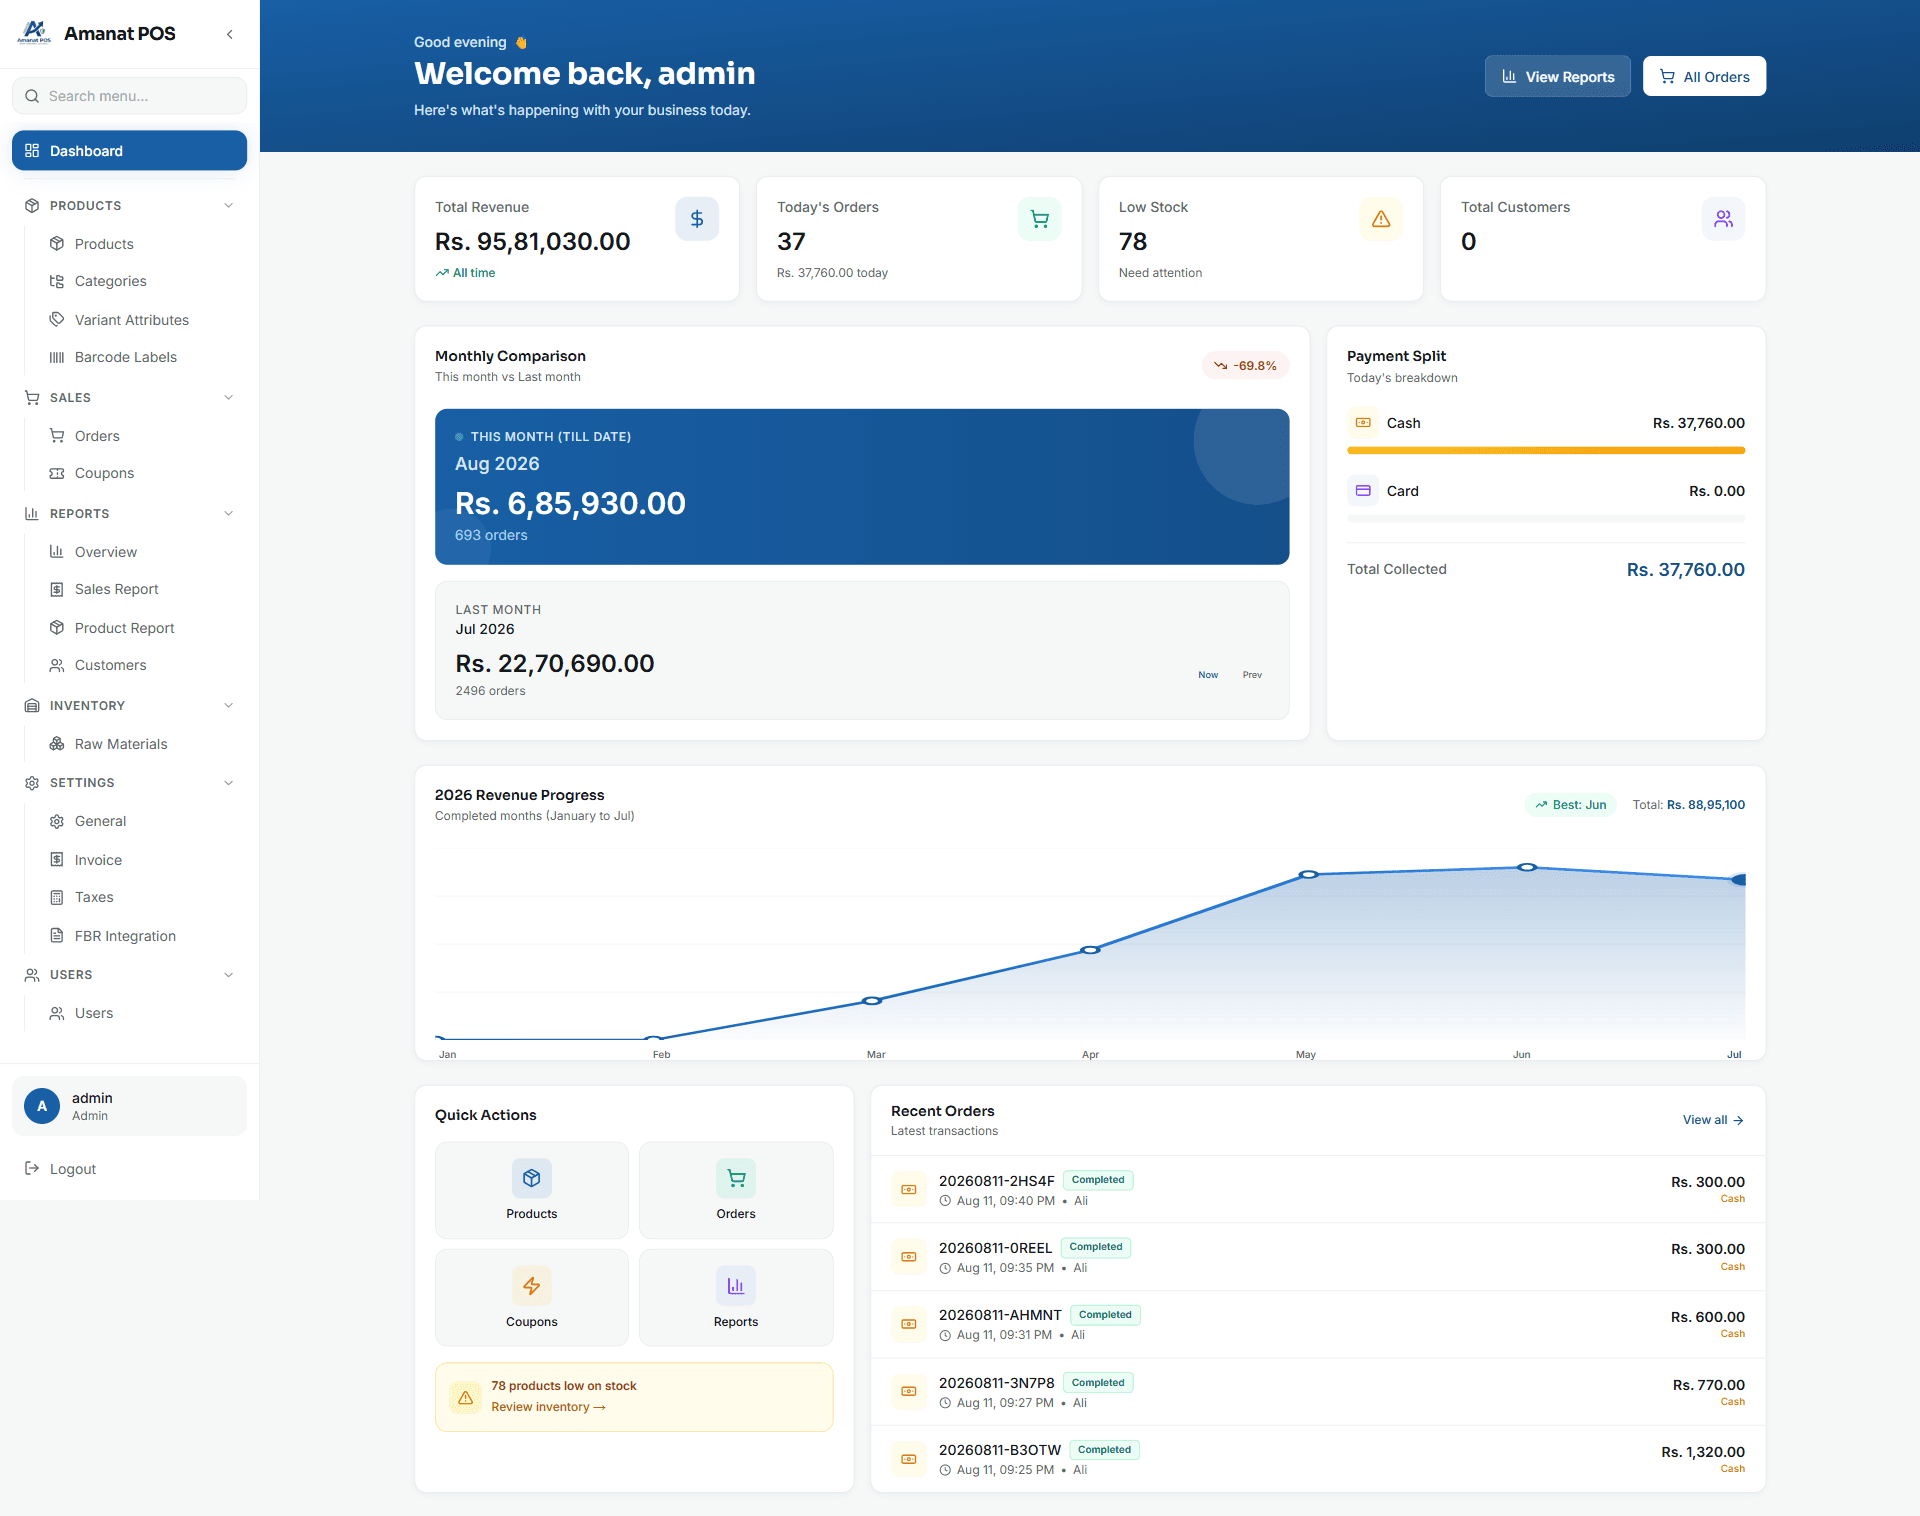Click the Apr data point on revenue chart
Screen dimensions: 1920x1516
pos(1091,950)
